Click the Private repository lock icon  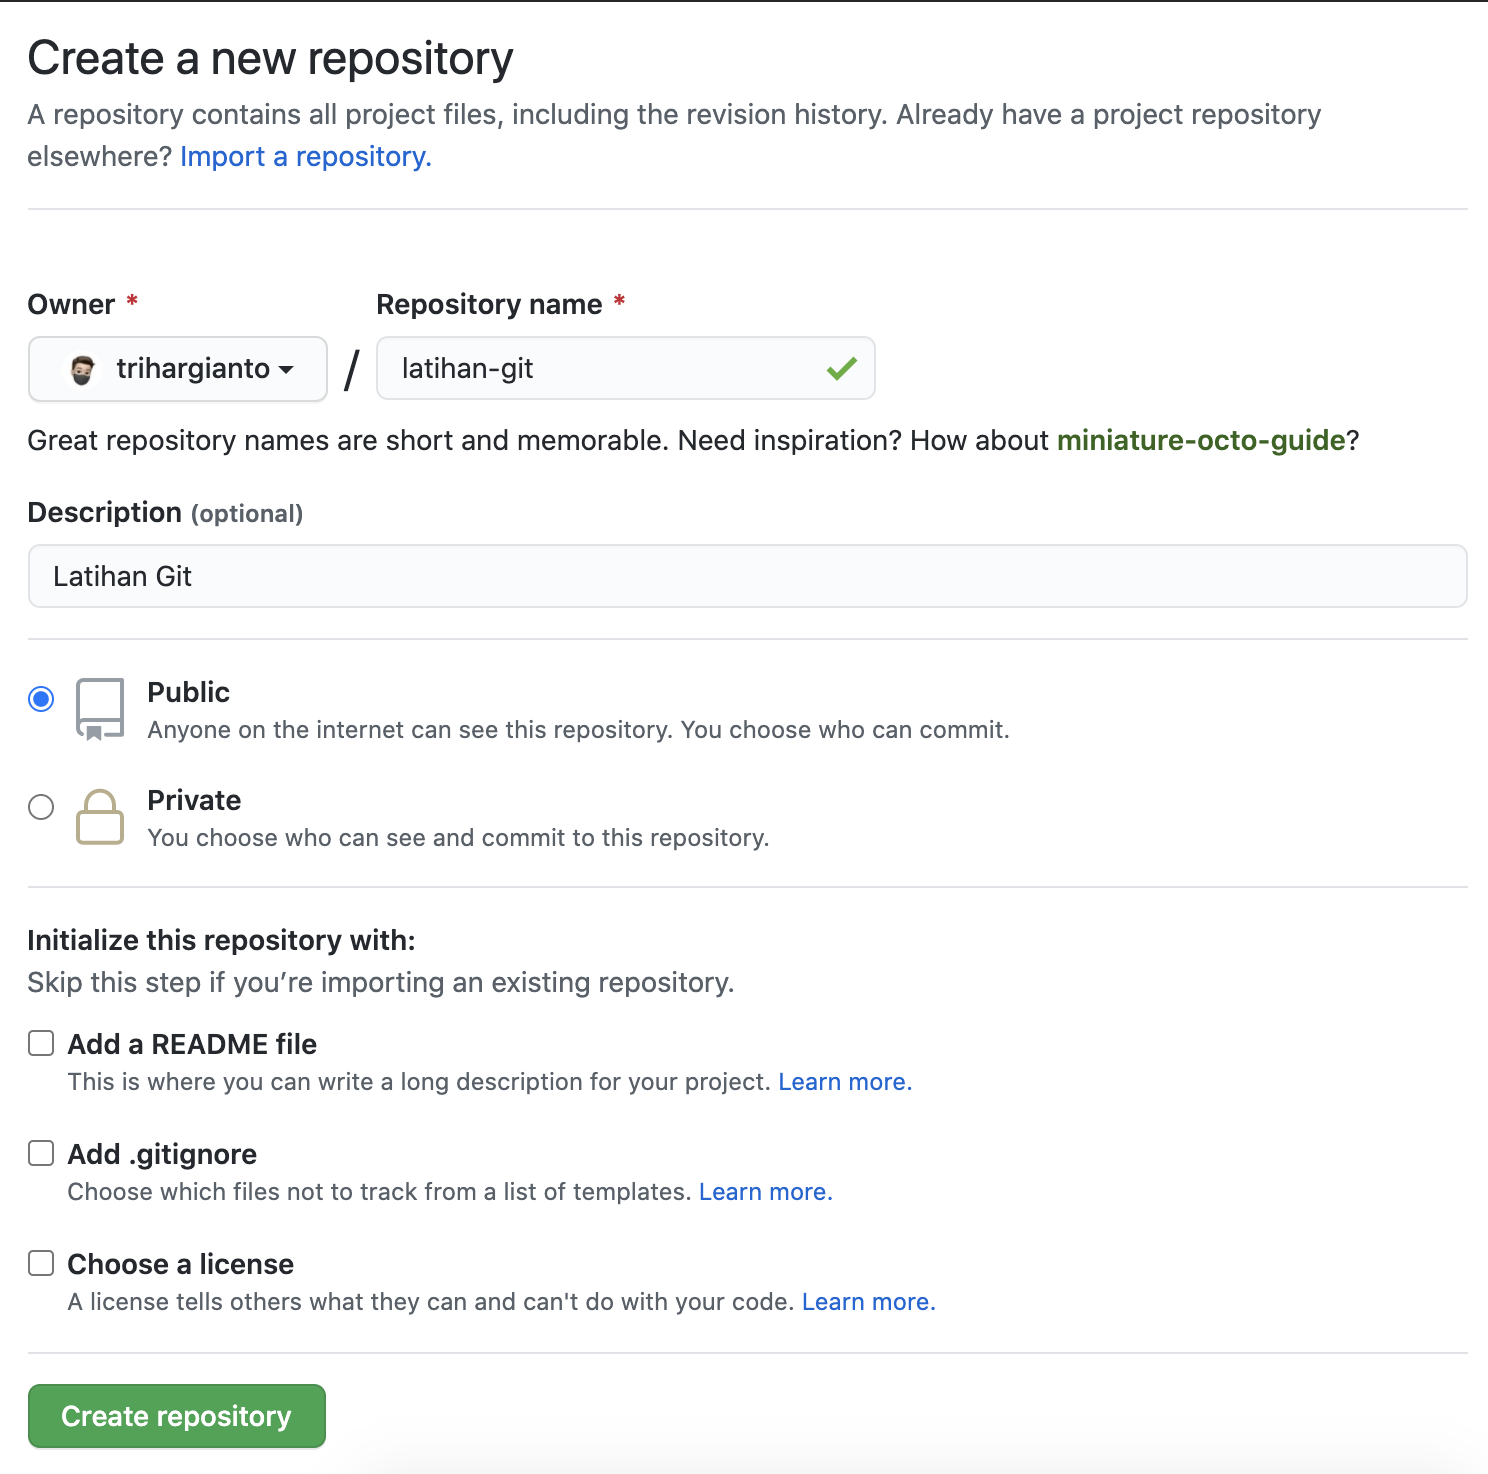[x=99, y=817]
